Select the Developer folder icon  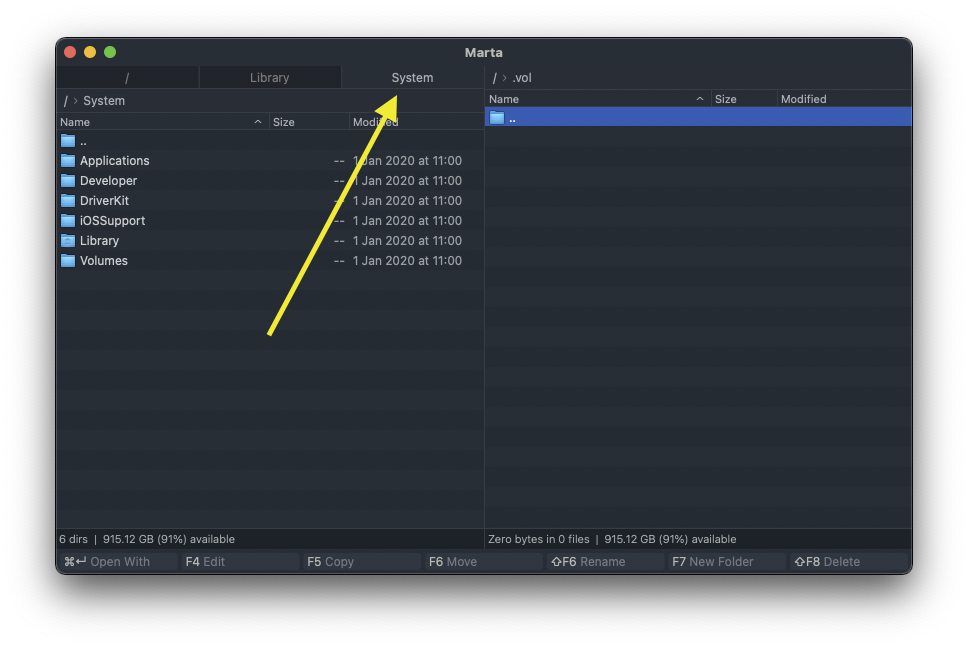(x=67, y=180)
